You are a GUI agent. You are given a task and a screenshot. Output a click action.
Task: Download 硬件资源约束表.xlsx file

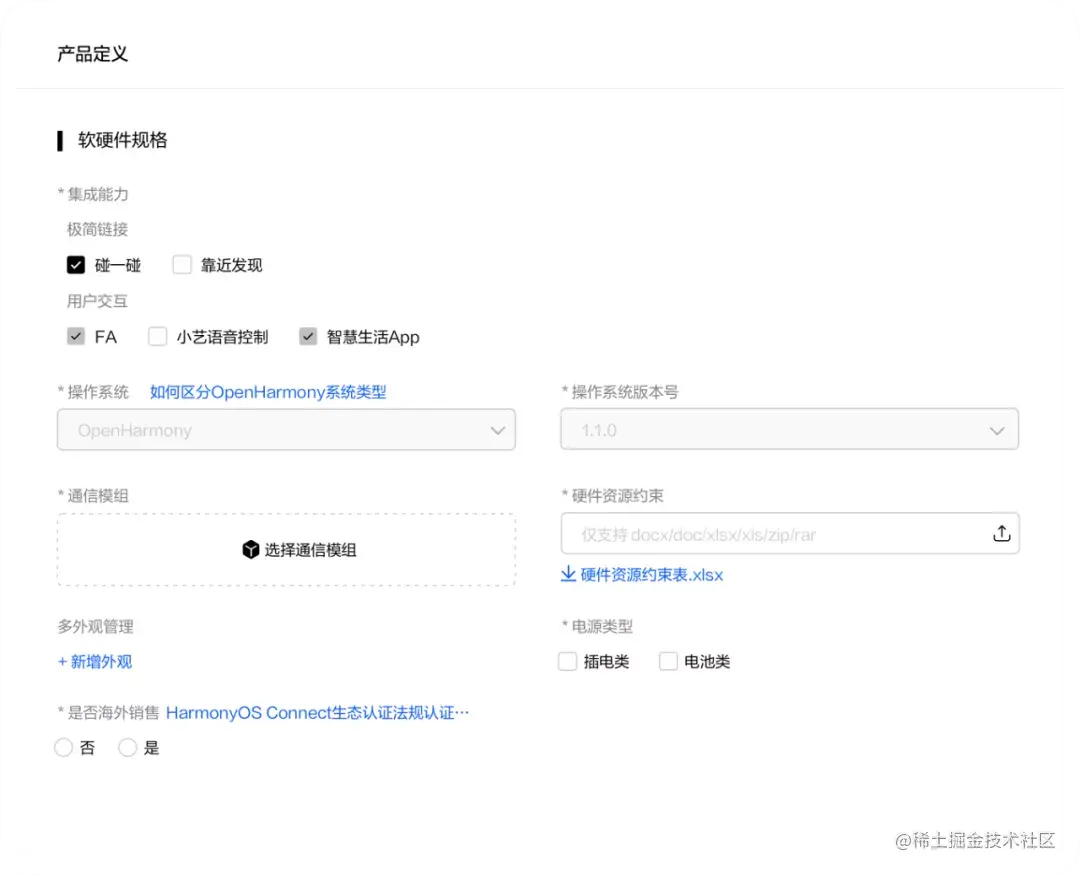click(652, 575)
